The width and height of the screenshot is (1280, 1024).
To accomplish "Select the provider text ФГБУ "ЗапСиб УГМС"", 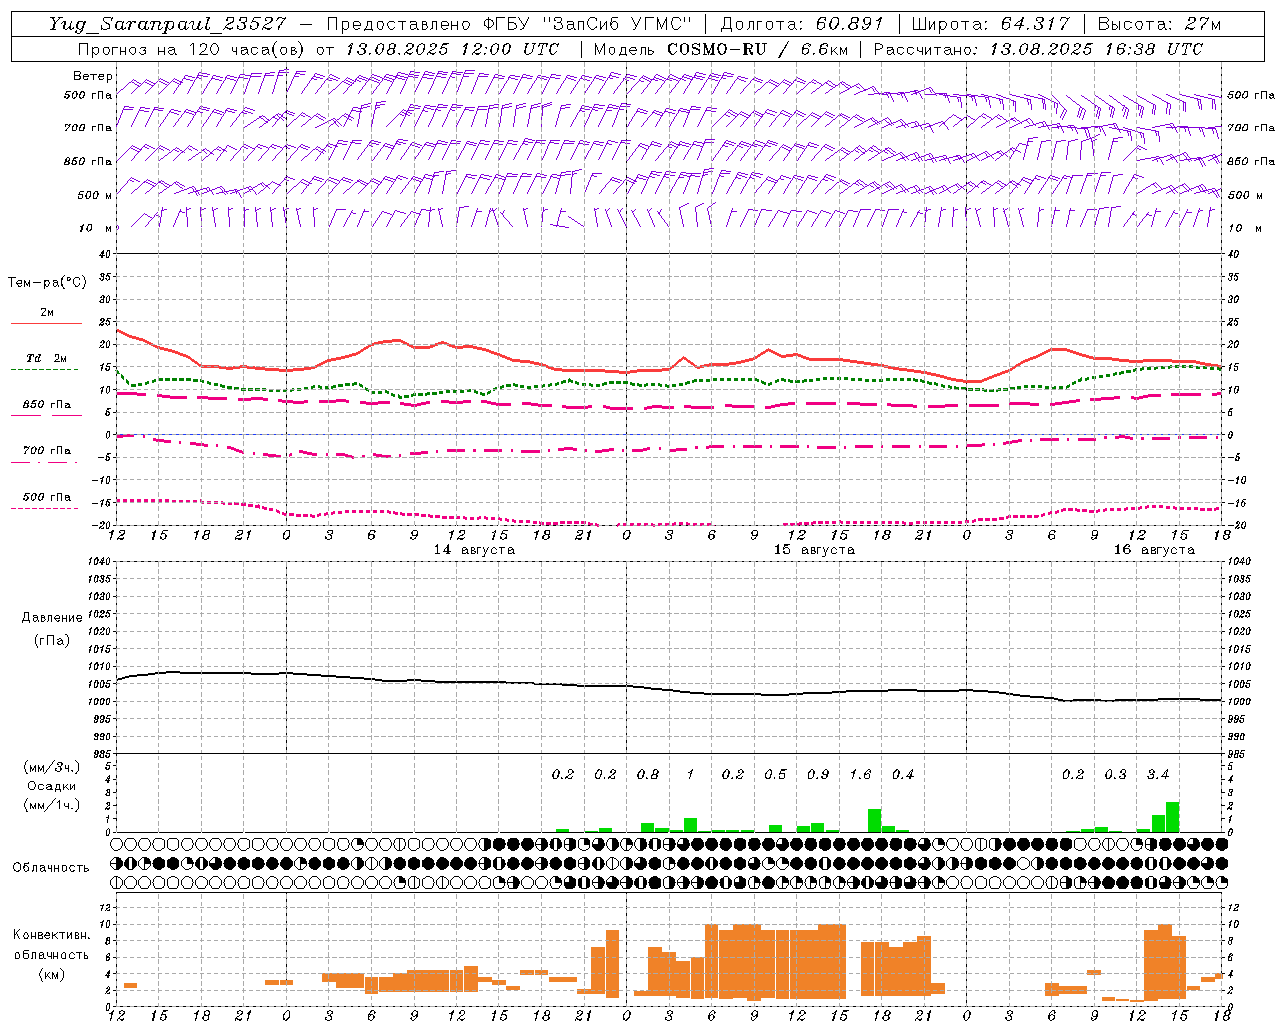I will (589, 24).
